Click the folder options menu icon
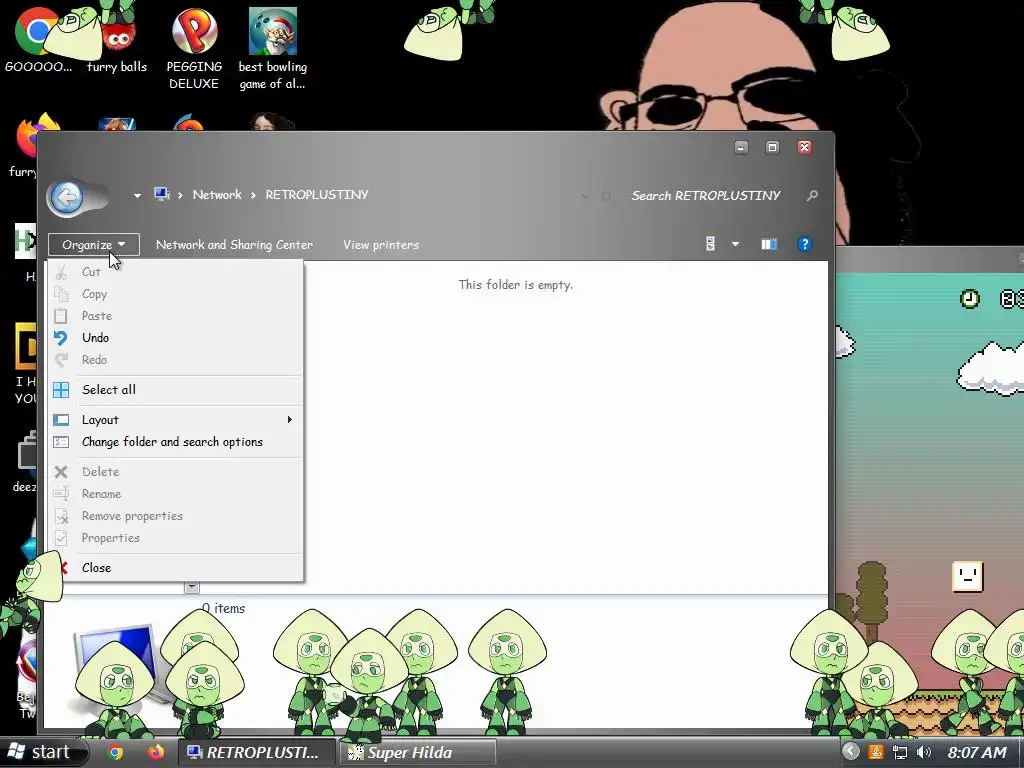This screenshot has height=768, width=1024. (x=61, y=442)
